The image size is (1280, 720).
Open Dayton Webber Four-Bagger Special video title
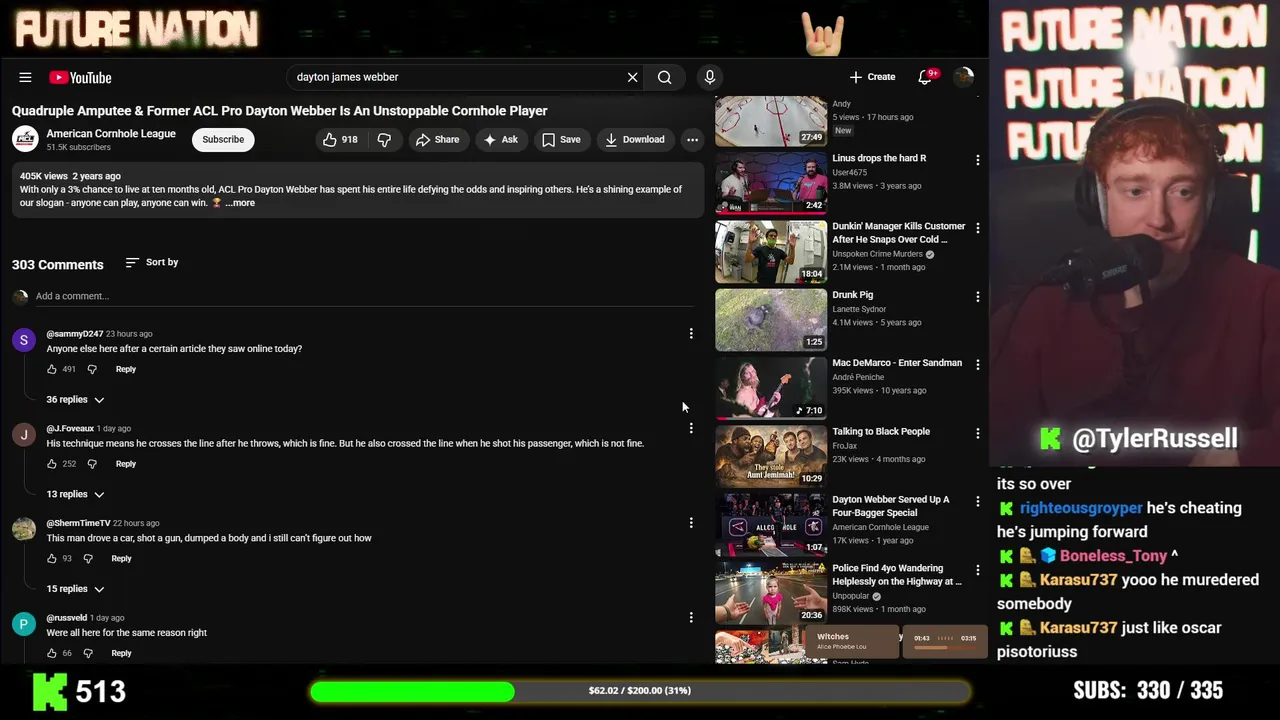(x=891, y=506)
